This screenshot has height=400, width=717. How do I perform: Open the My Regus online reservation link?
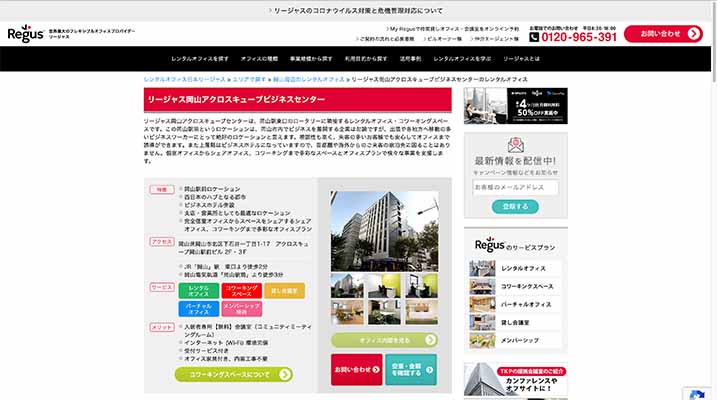click(452, 29)
